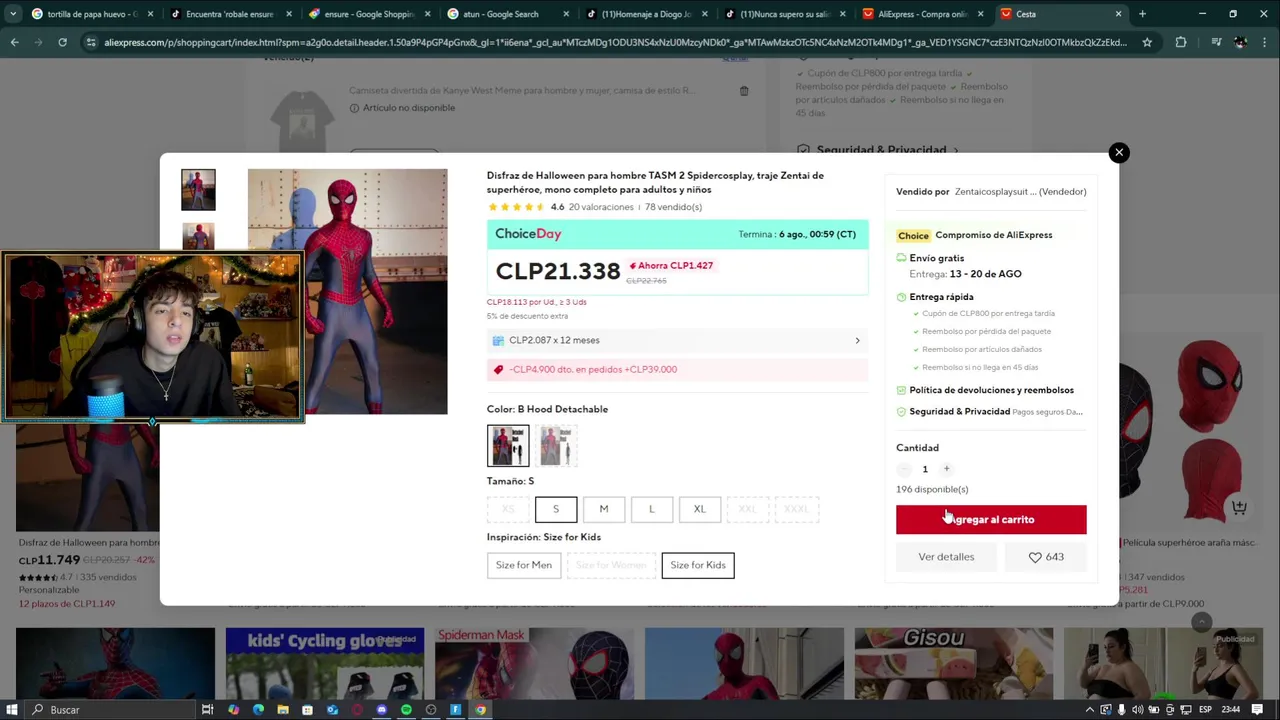The image size is (1280, 720).
Task: Select size L option
Action: 652,509
